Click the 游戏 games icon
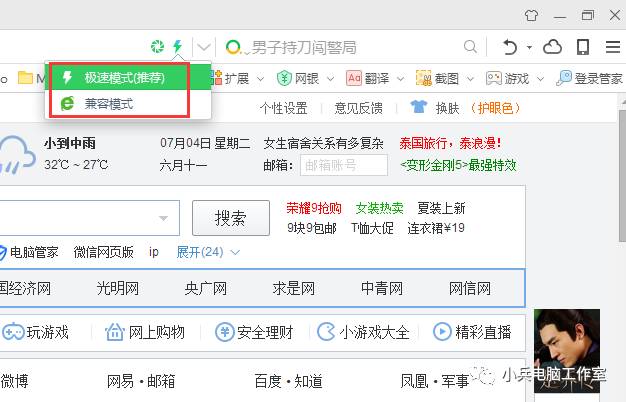This screenshot has height=402, width=626. click(494, 78)
